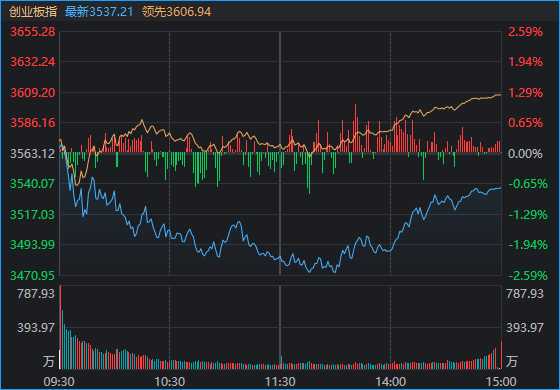Screen dimensions: 560x390
Task: Select the latest value 最新3537.21
Action: coord(99,12)
